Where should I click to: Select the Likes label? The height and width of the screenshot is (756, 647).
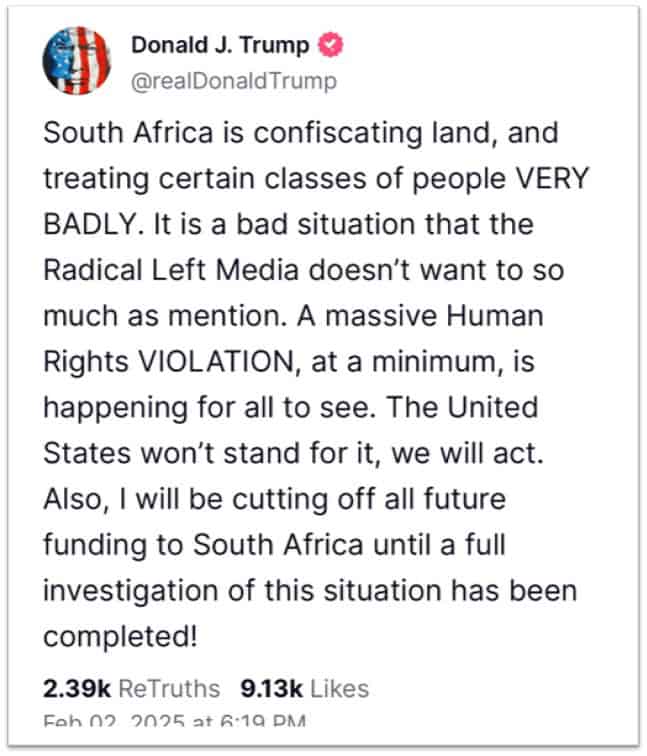tap(339, 688)
